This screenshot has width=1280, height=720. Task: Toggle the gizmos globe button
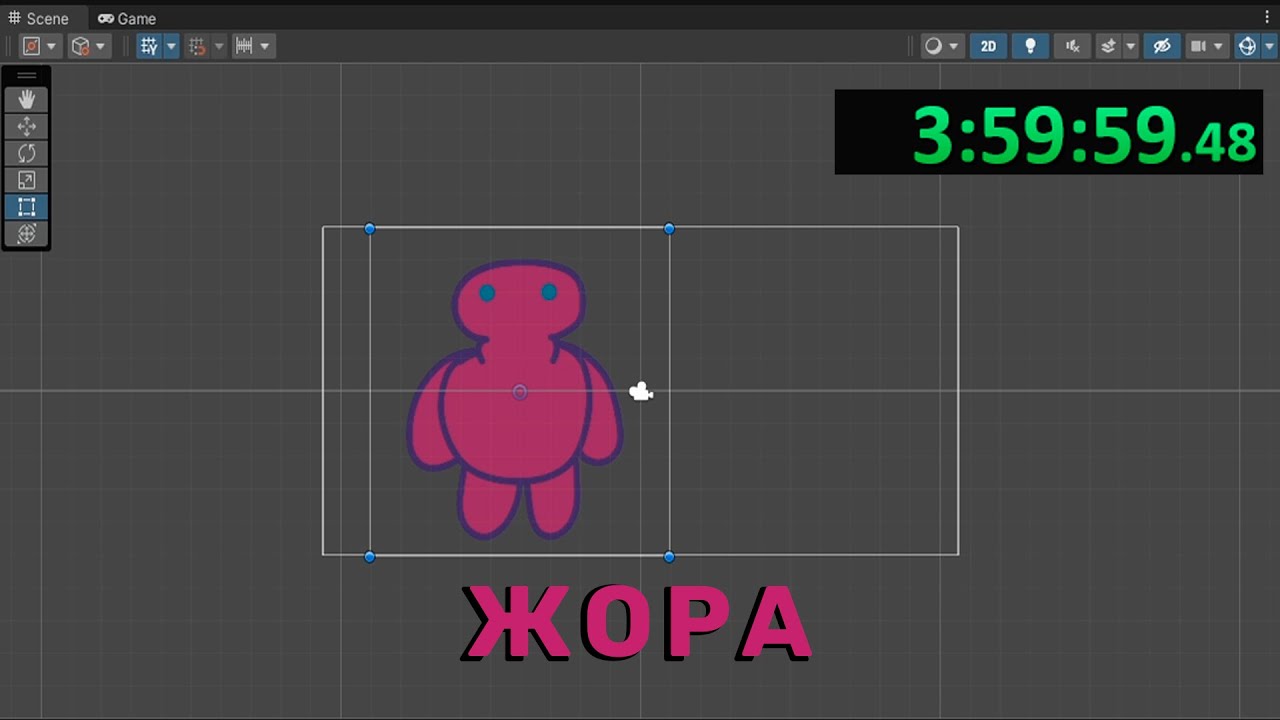click(1247, 46)
